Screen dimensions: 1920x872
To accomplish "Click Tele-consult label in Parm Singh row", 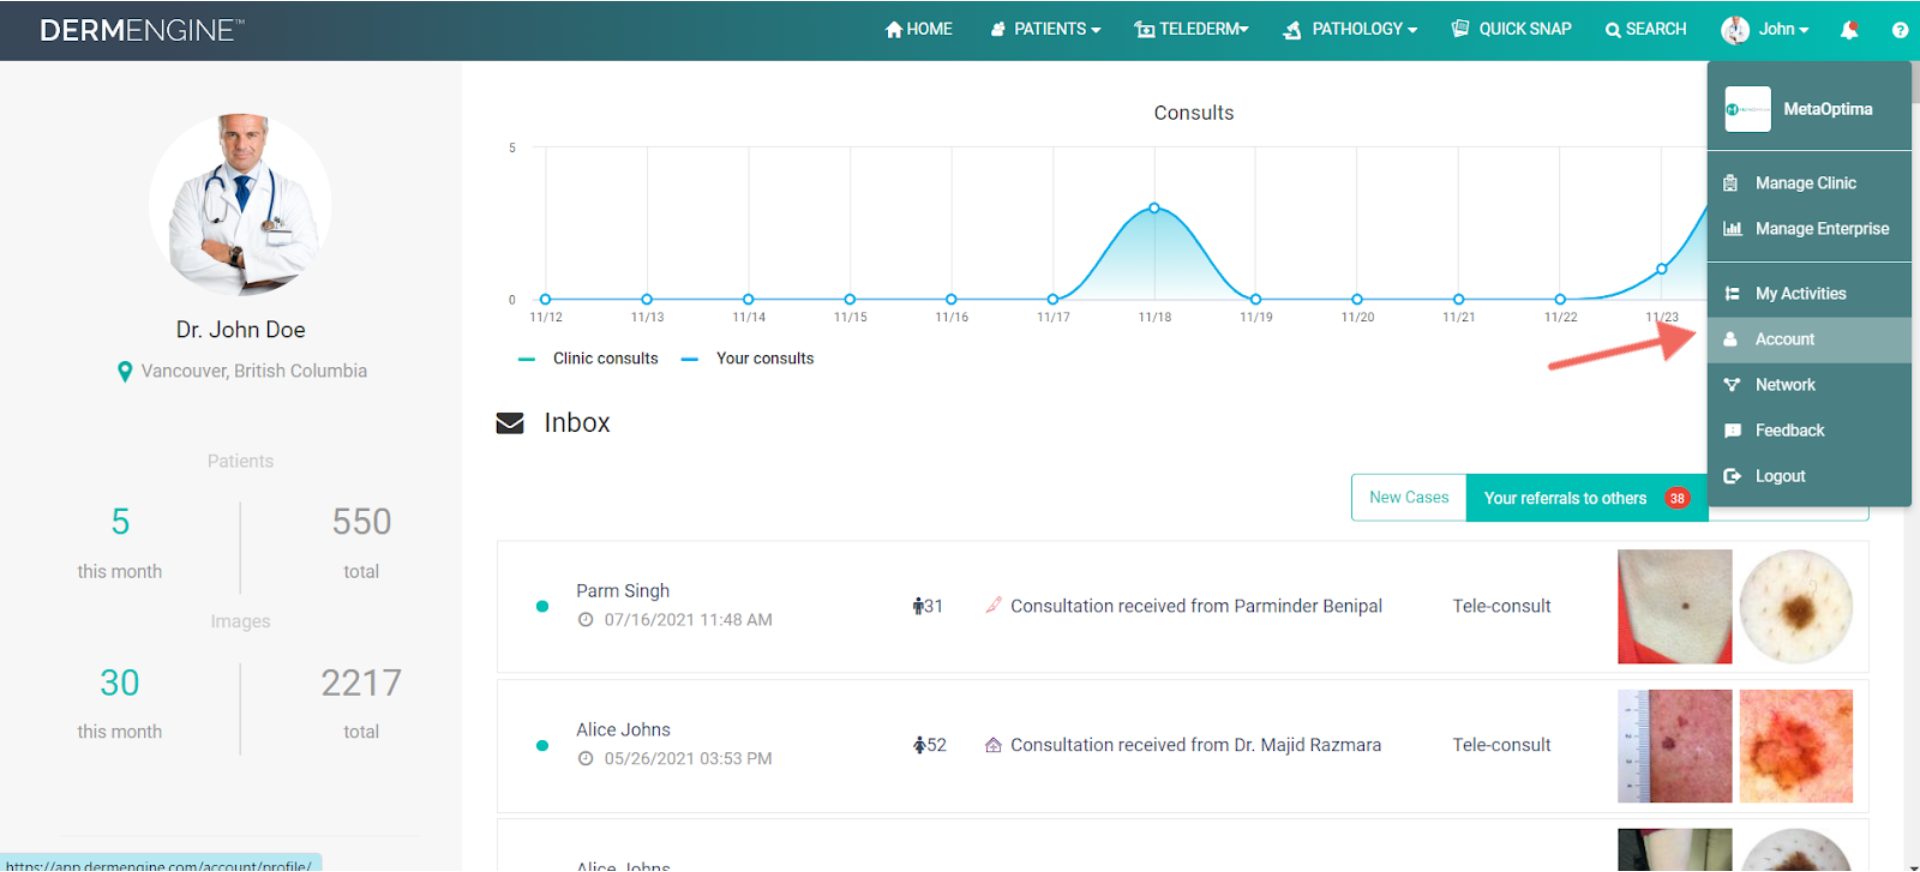I will (x=1501, y=606).
